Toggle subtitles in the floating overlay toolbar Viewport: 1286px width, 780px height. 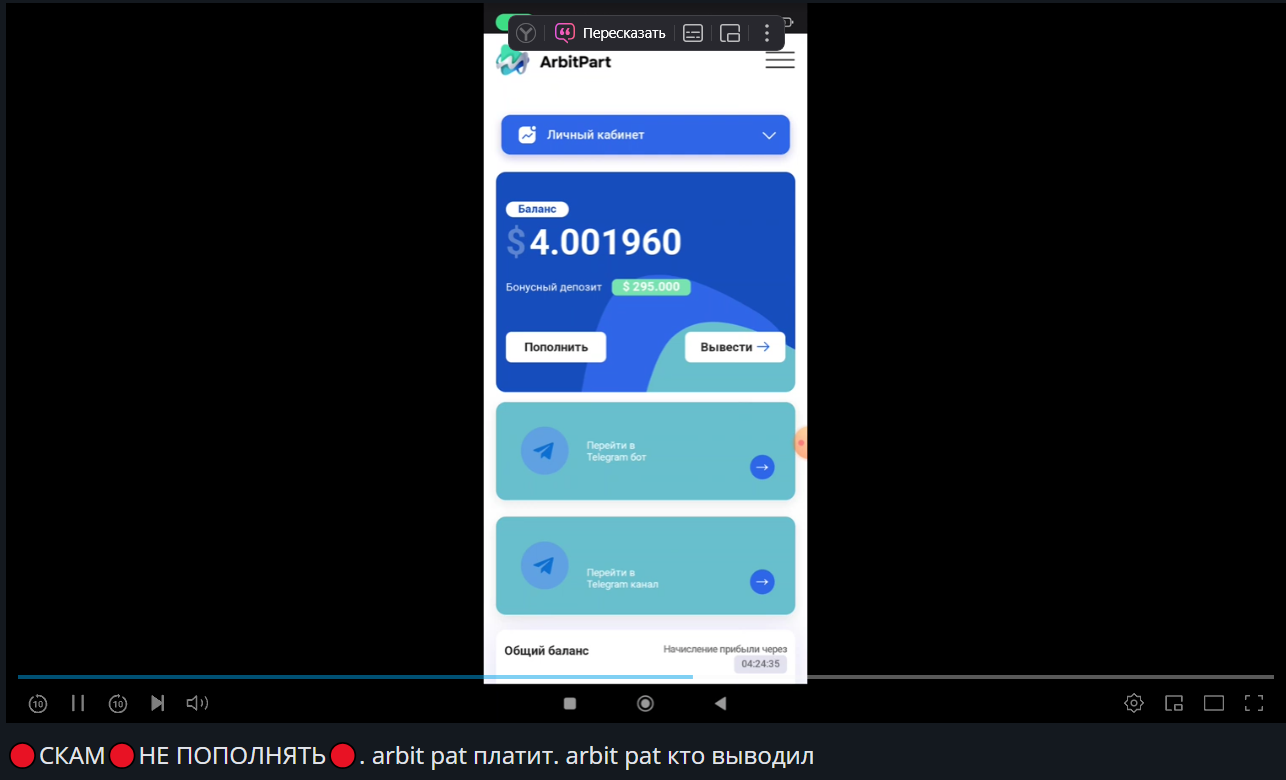coord(693,33)
